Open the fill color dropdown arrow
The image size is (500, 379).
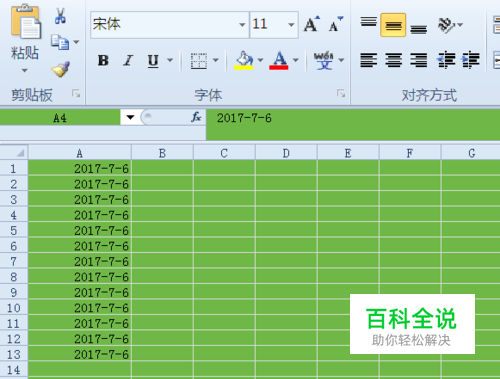(x=261, y=60)
